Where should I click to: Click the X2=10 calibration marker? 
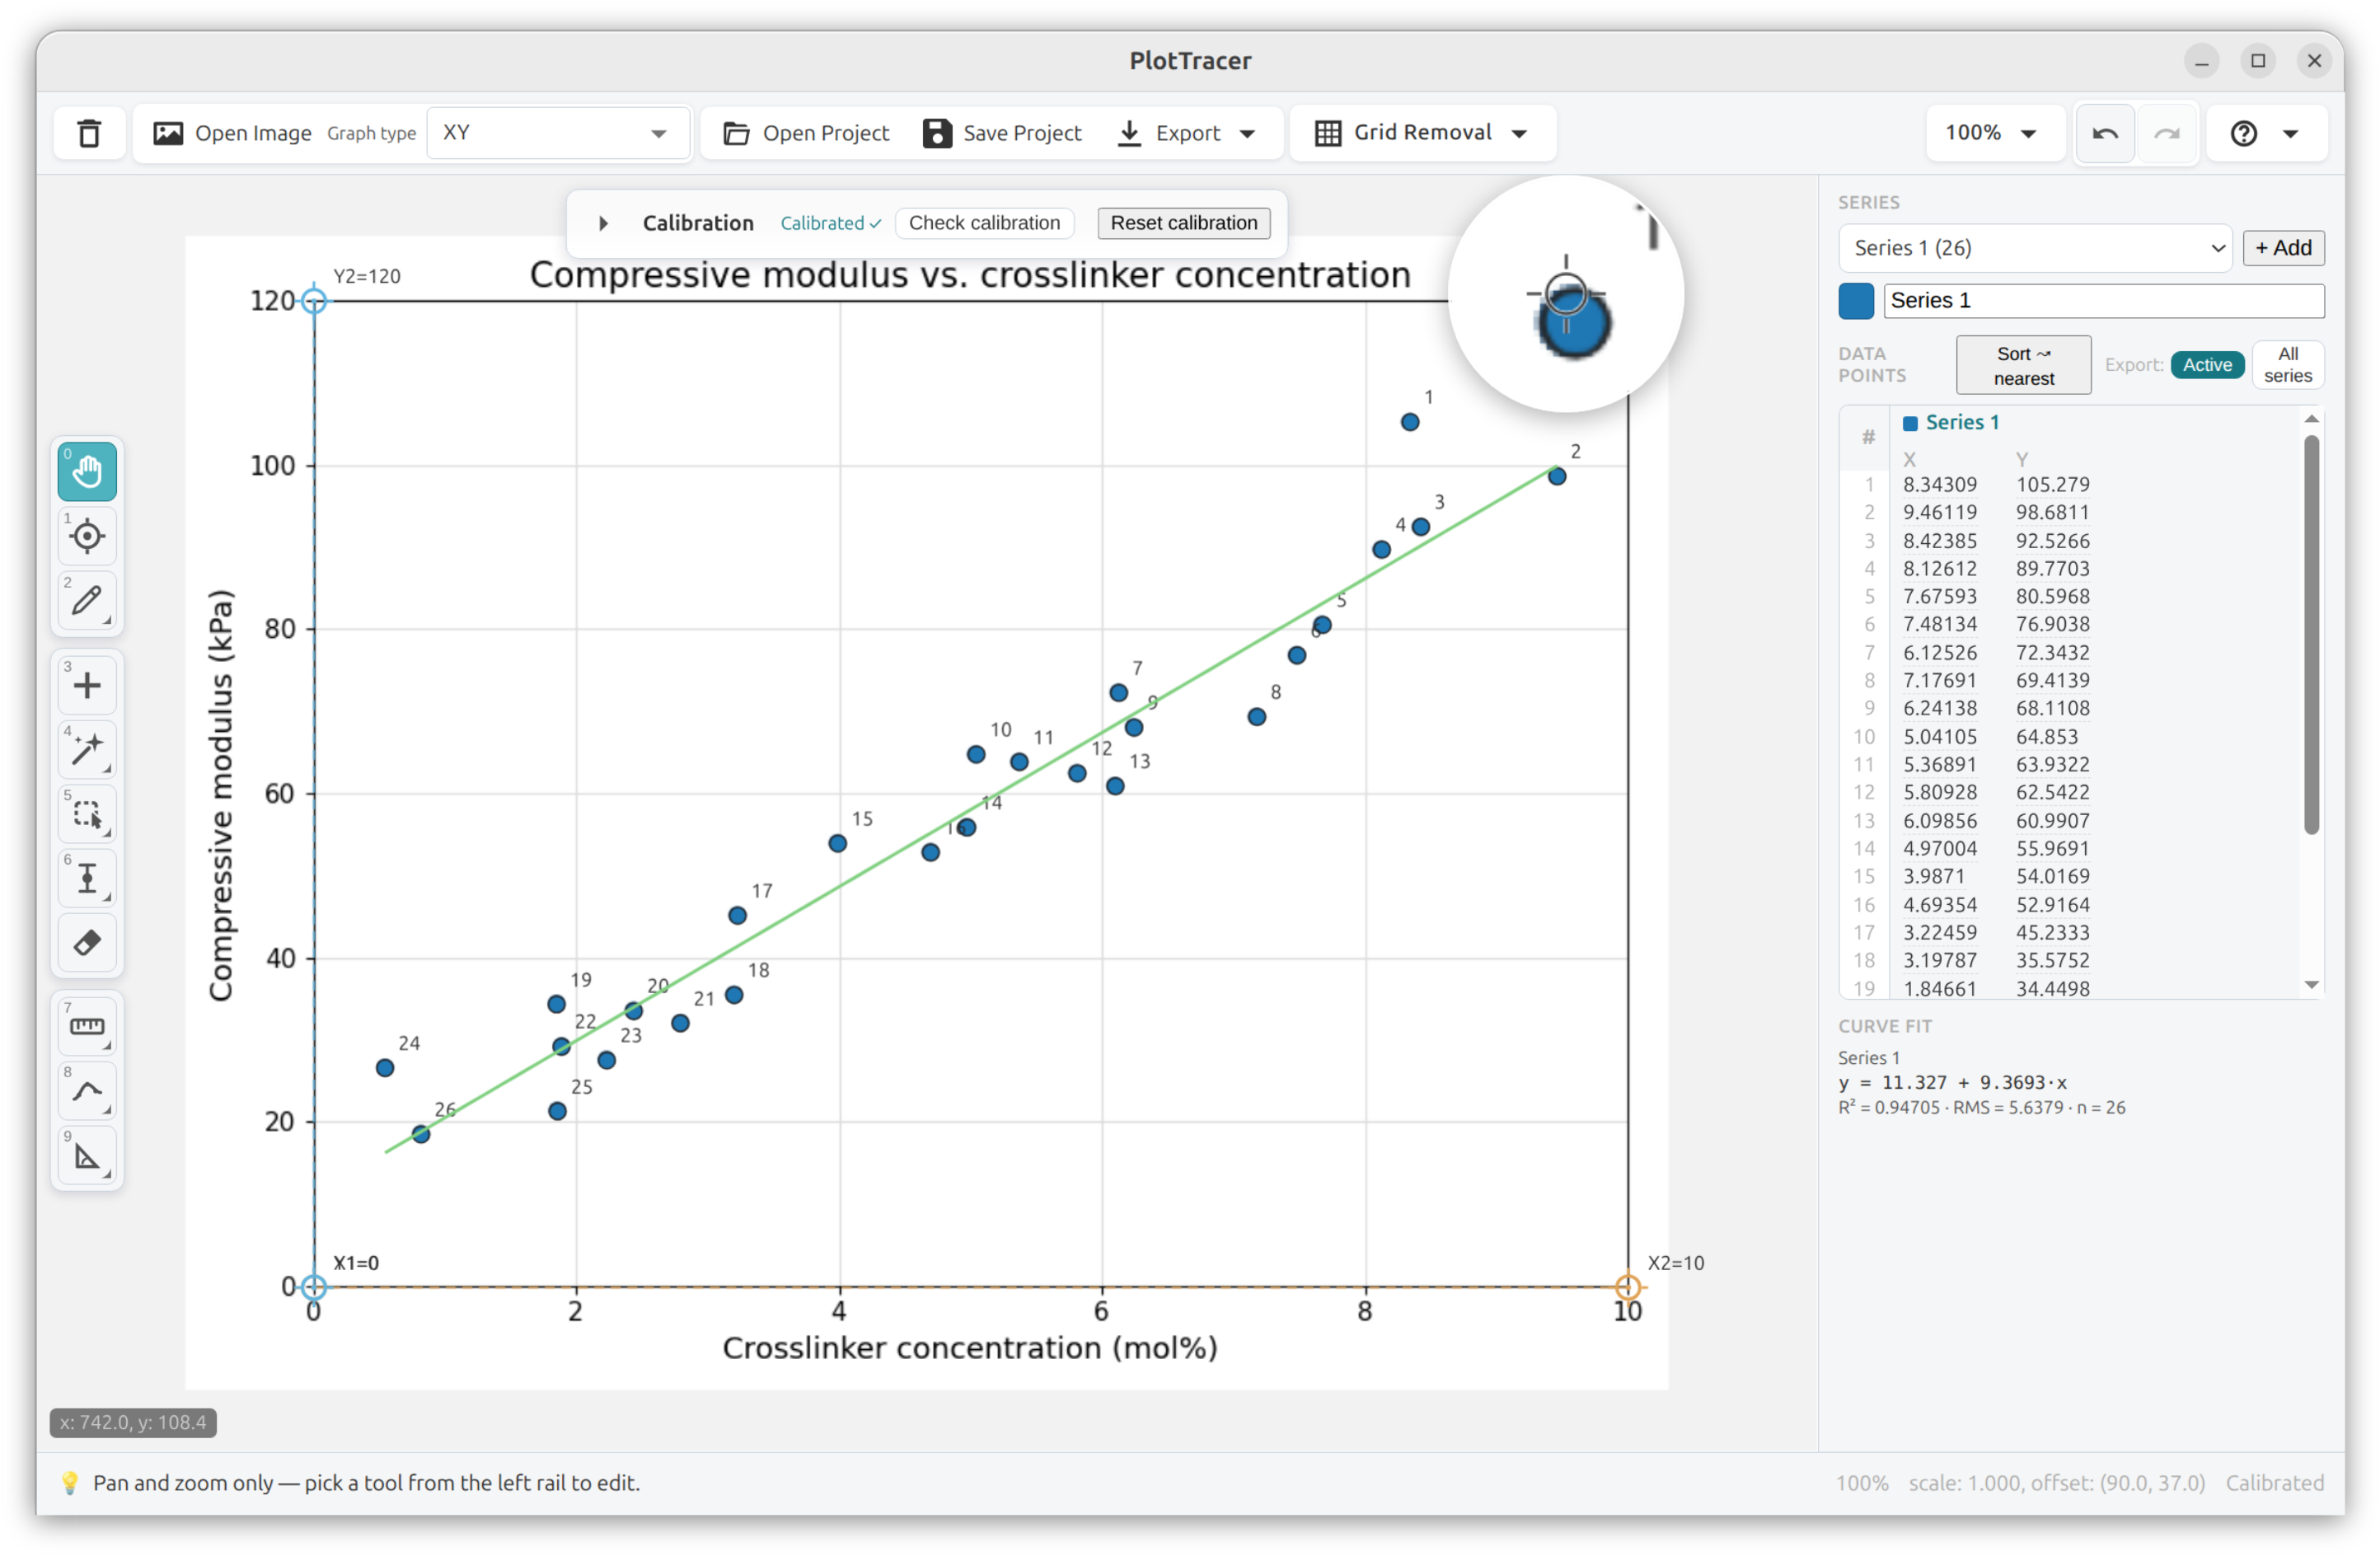[x=1628, y=1287]
